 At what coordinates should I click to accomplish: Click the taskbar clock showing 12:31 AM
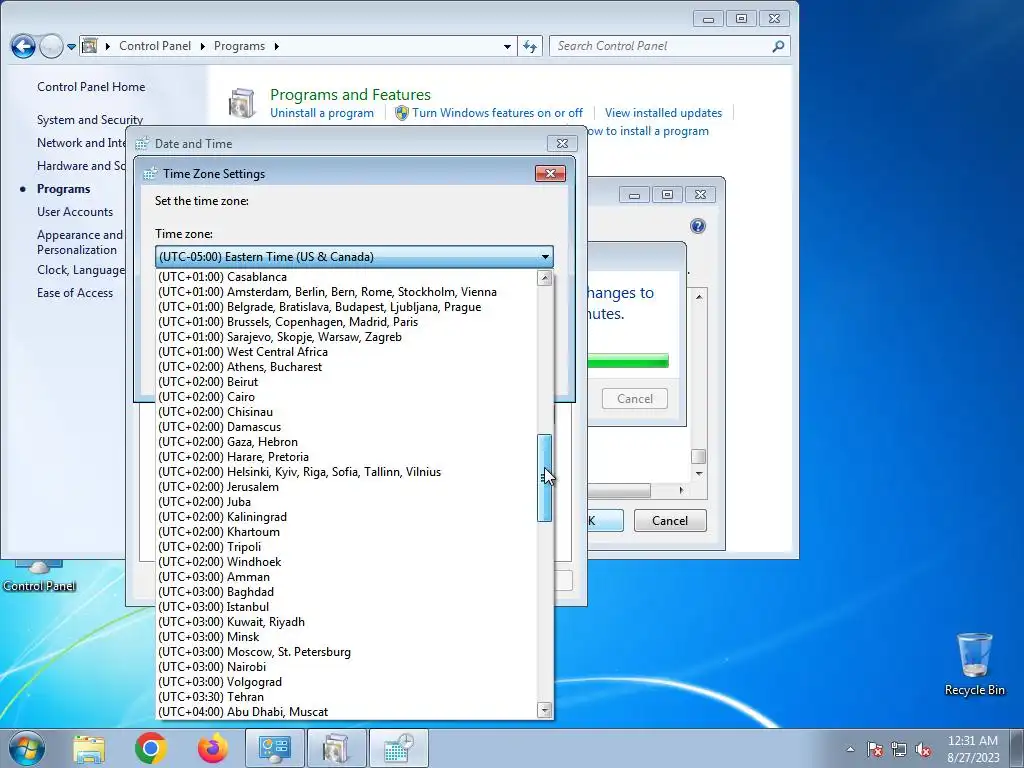tap(972, 748)
